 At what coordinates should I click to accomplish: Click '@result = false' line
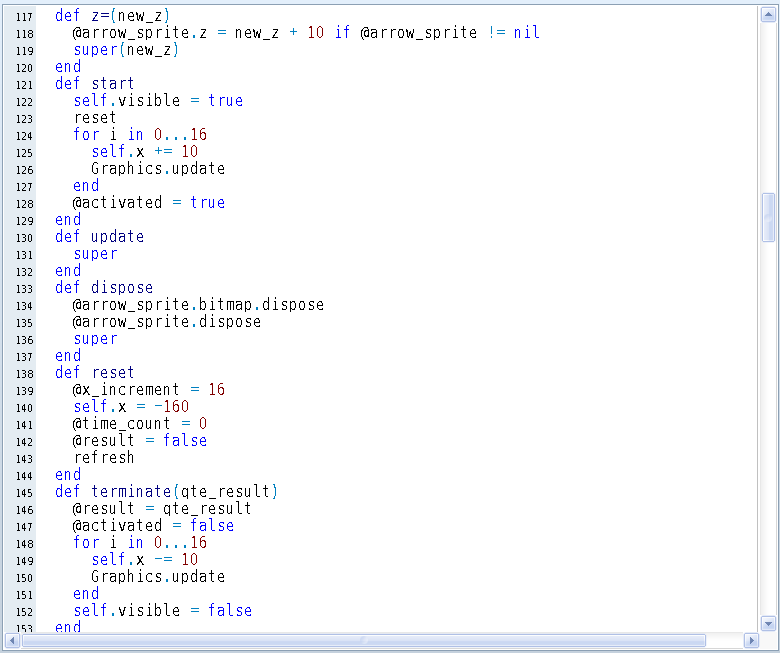(140, 440)
